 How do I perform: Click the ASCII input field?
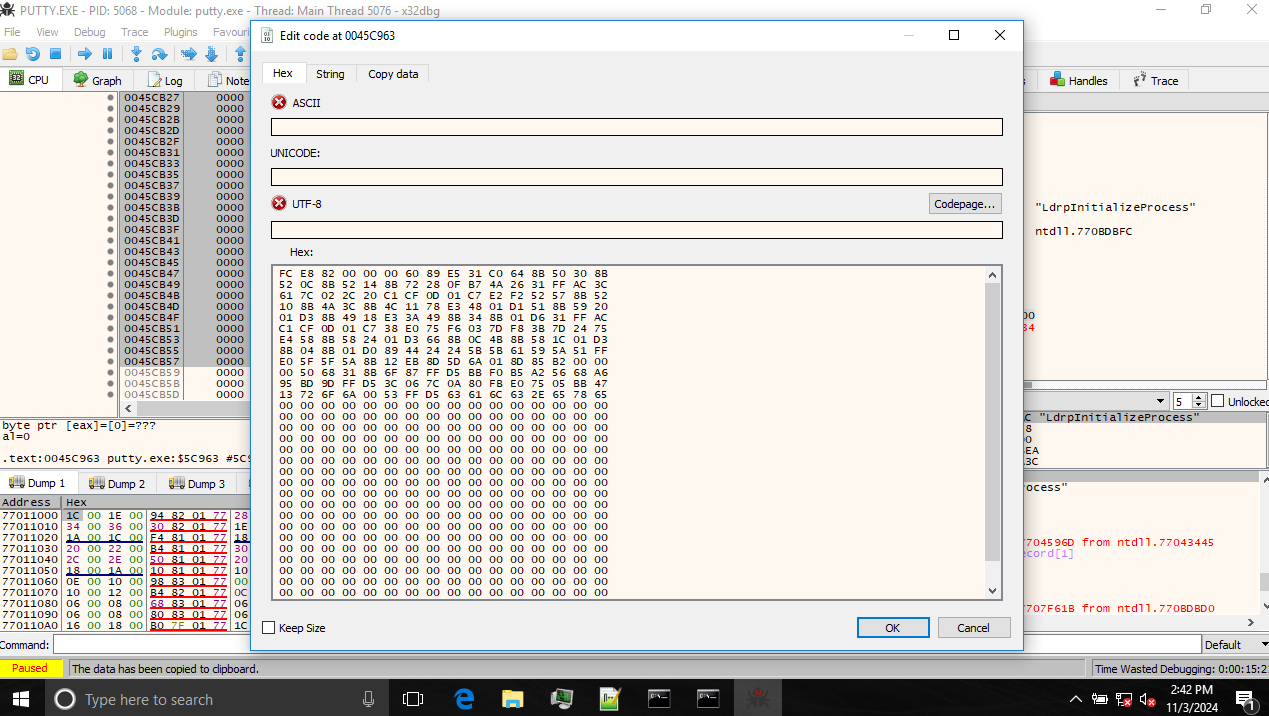[636, 127]
